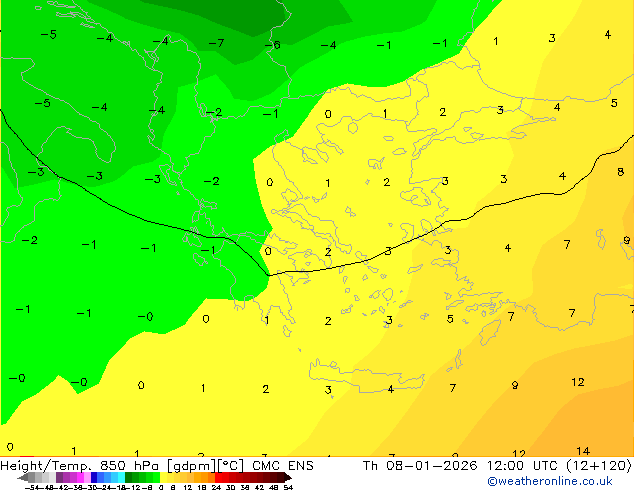Click the "14" temperature value on map
The image size is (634, 490).
point(583,451)
